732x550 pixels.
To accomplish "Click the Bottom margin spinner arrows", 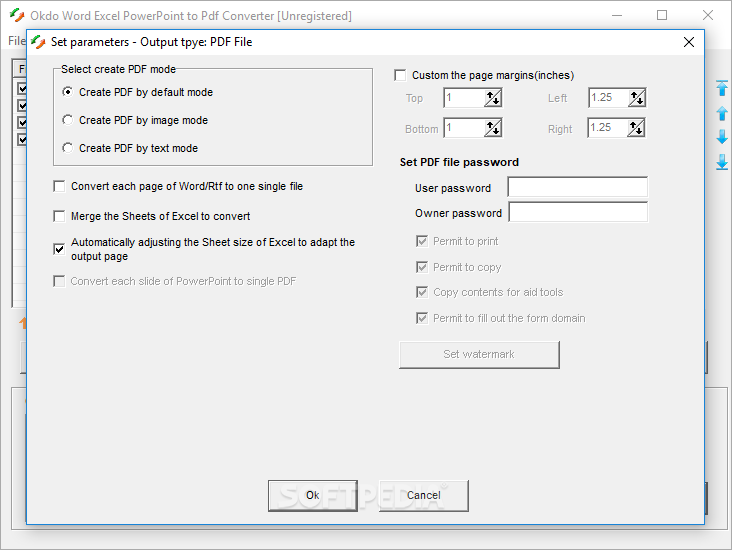I will tap(493, 128).
